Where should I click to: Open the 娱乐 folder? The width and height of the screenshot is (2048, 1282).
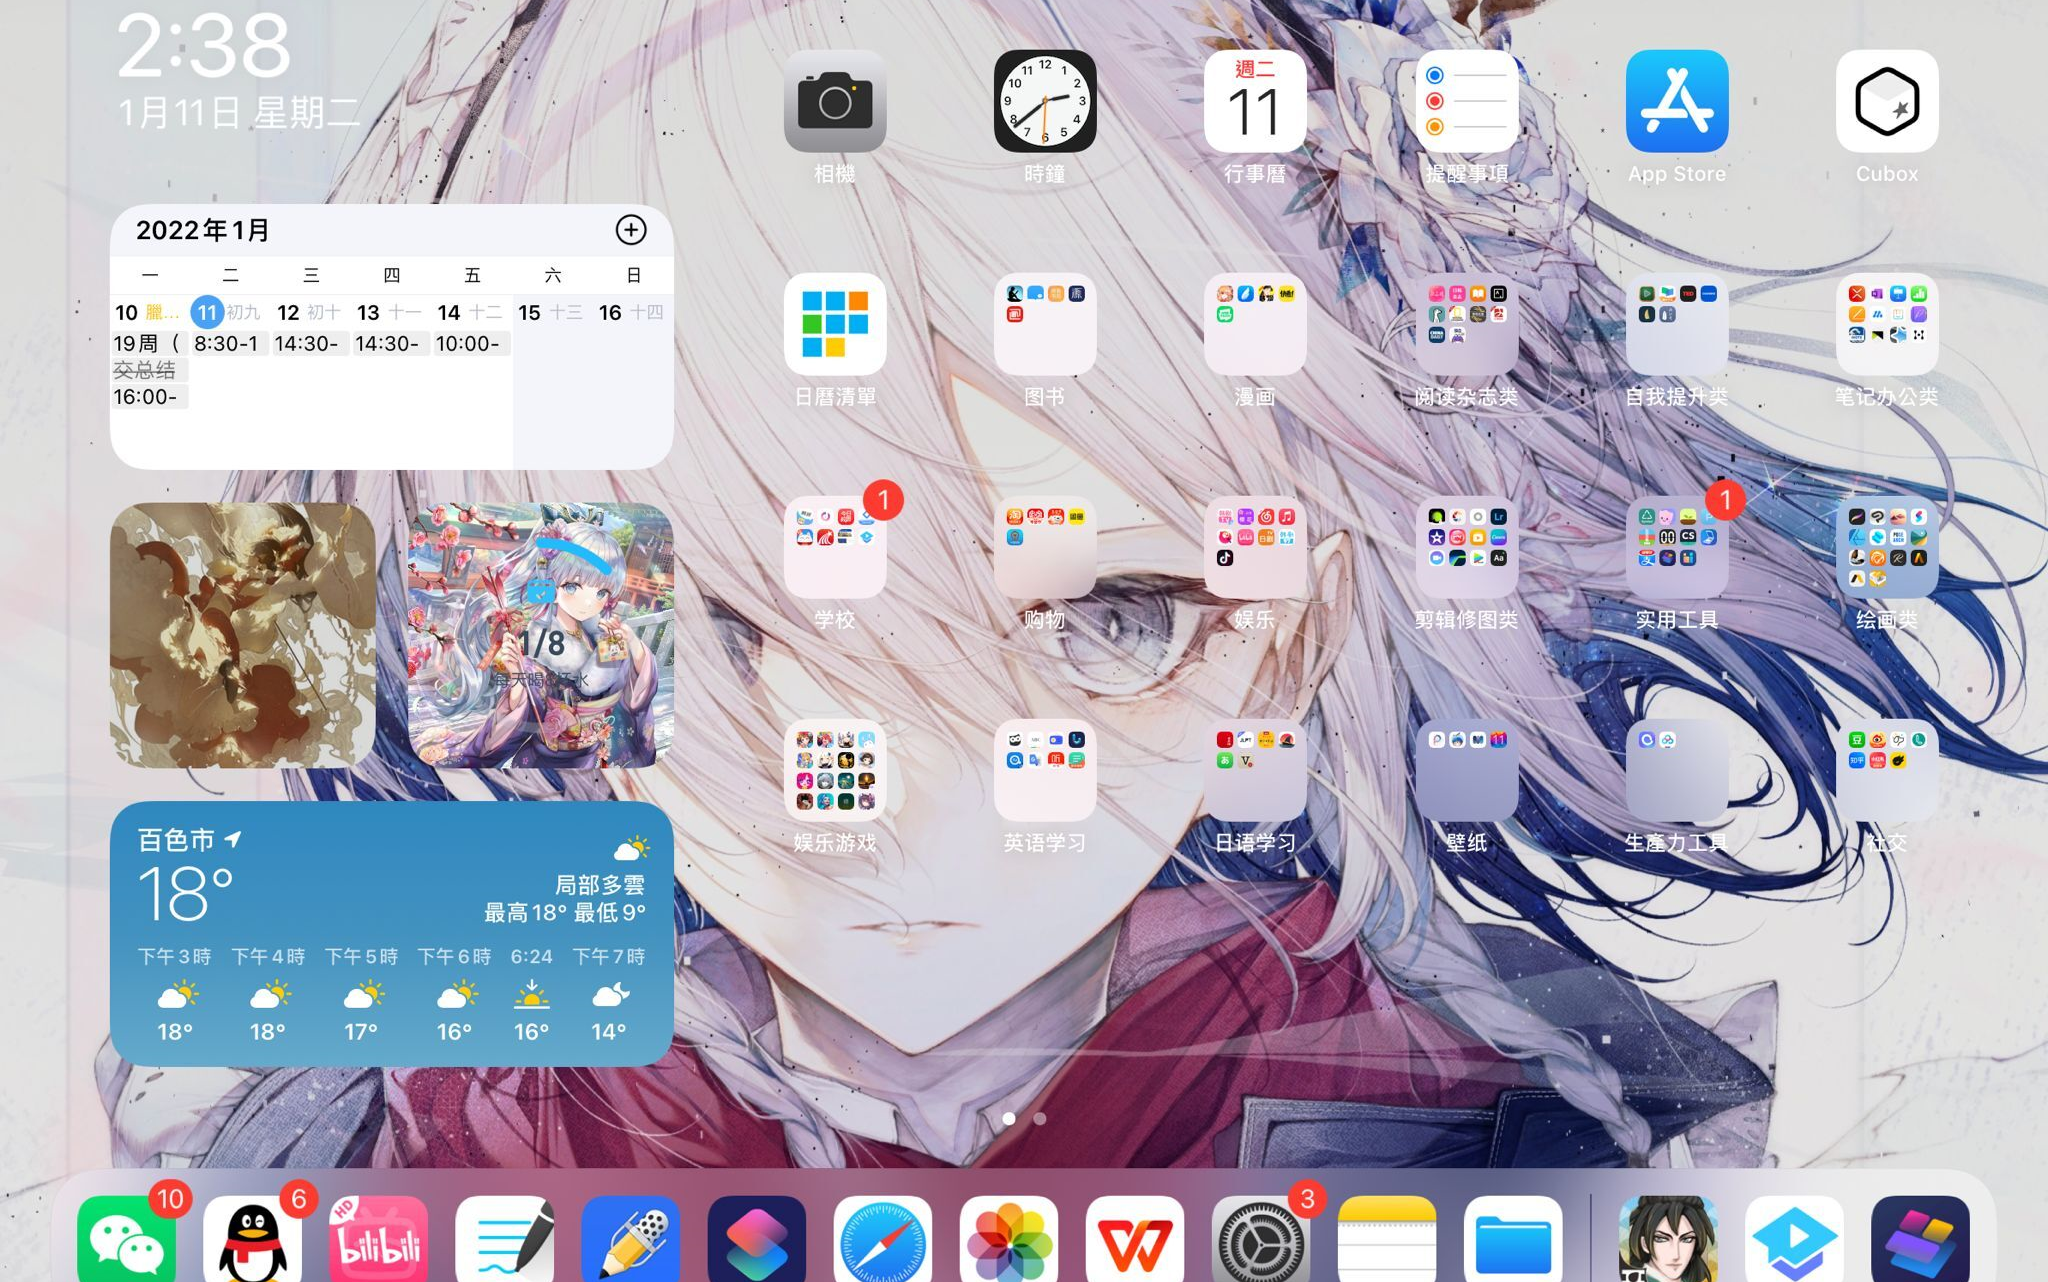1255,547
